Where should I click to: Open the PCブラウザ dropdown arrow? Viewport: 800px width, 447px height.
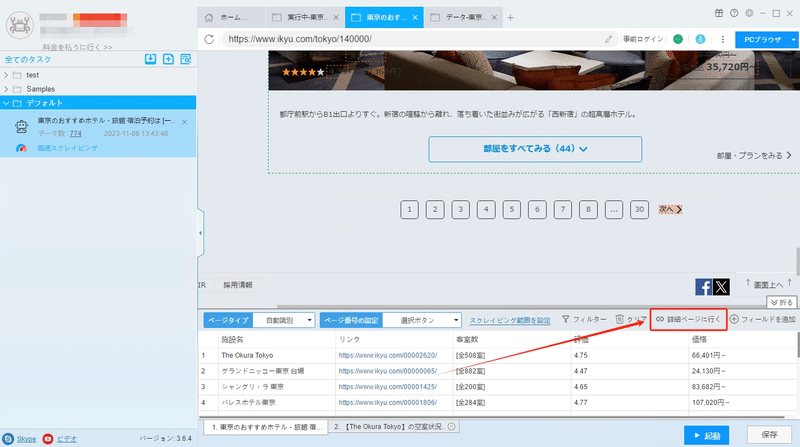pyautogui.click(x=793, y=39)
